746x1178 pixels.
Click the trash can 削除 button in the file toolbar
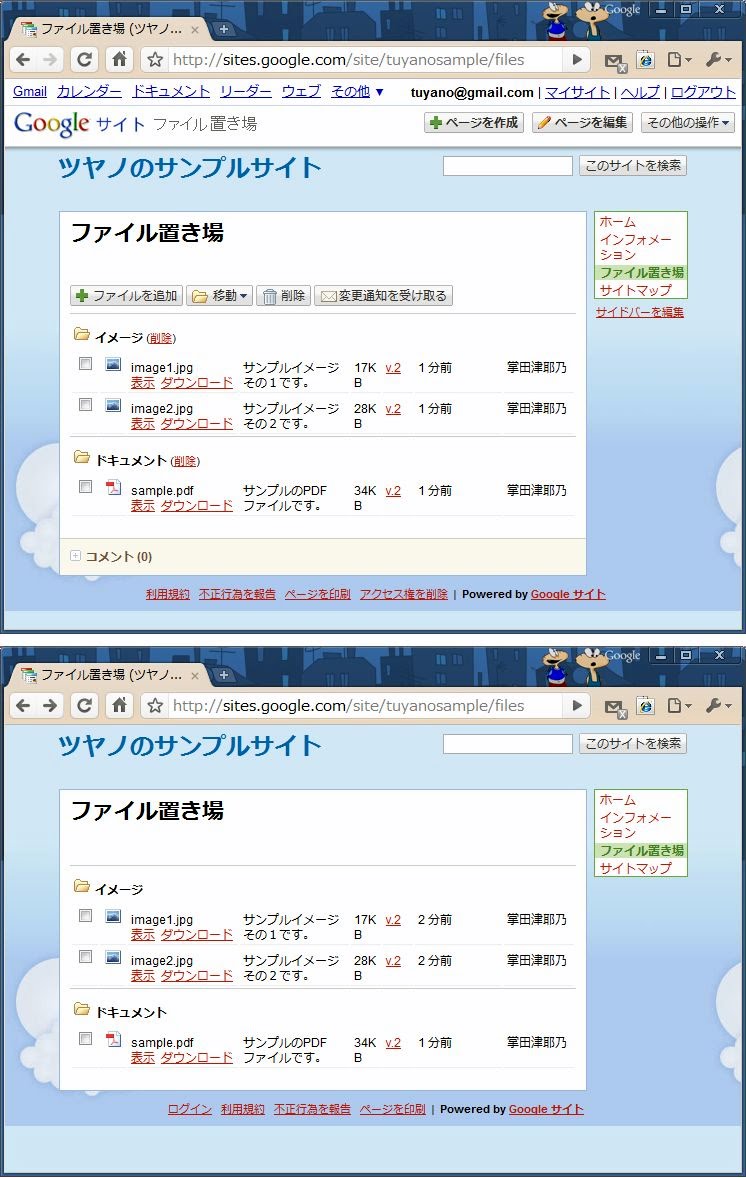[x=283, y=296]
